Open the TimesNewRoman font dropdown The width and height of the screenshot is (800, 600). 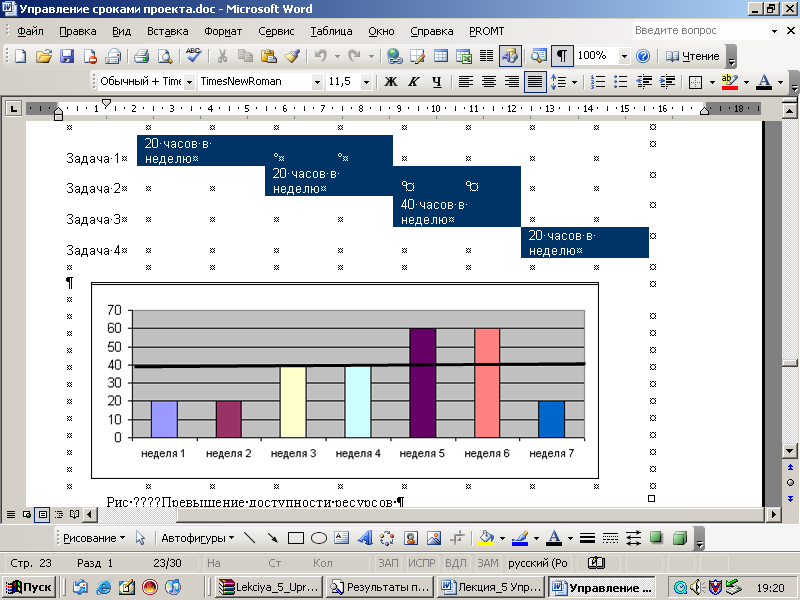[317, 82]
